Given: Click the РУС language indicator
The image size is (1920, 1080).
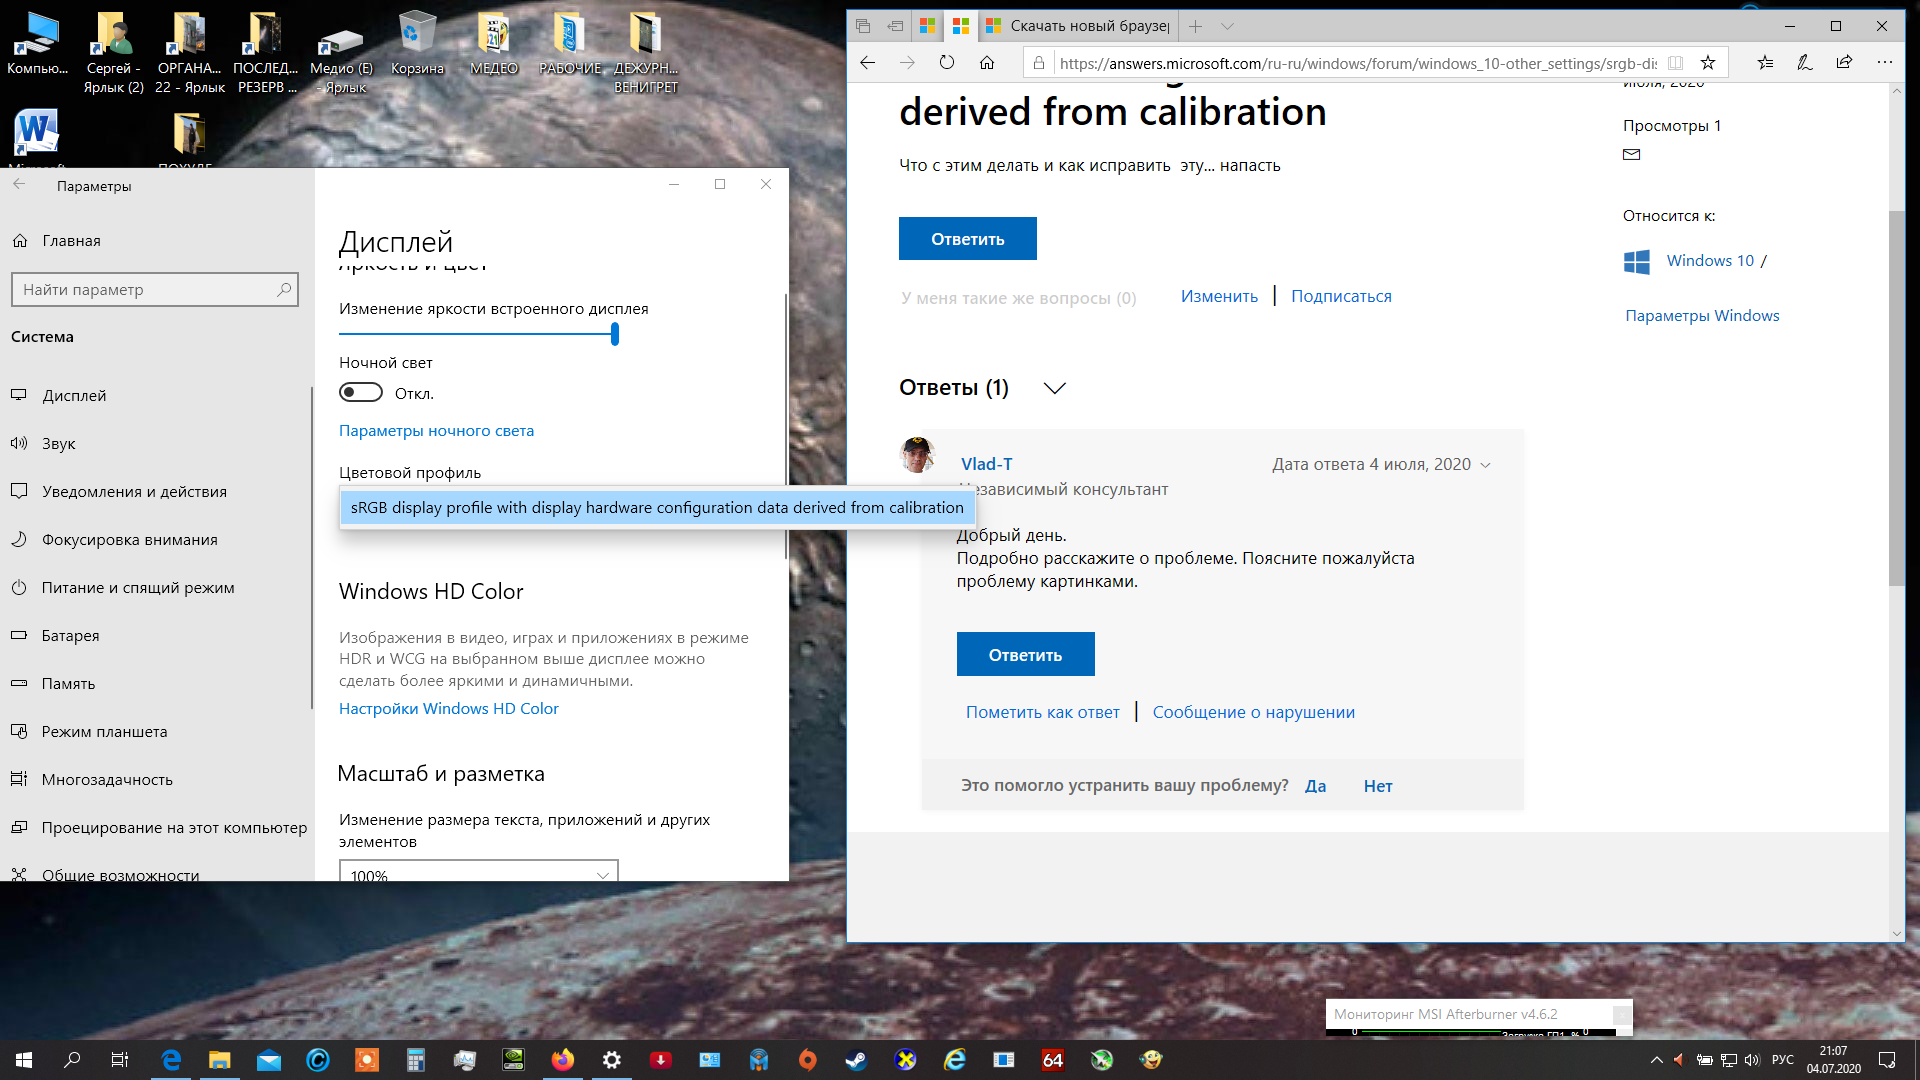Looking at the screenshot, I should pos(1783,1060).
